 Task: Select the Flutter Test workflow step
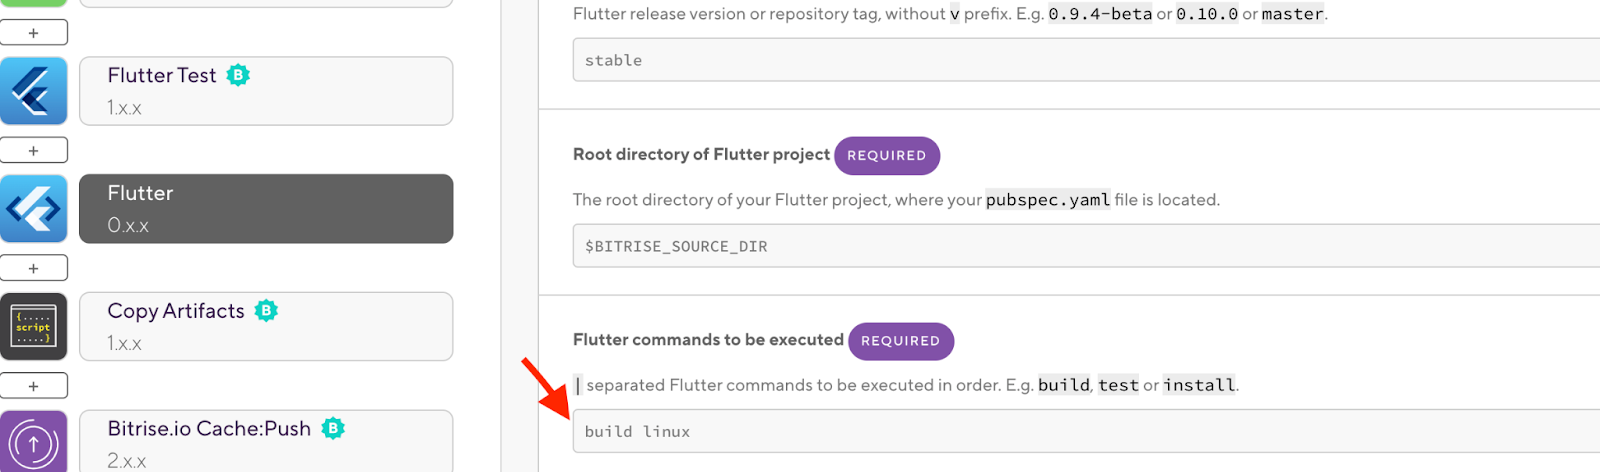pyautogui.click(x=266, y=91)
